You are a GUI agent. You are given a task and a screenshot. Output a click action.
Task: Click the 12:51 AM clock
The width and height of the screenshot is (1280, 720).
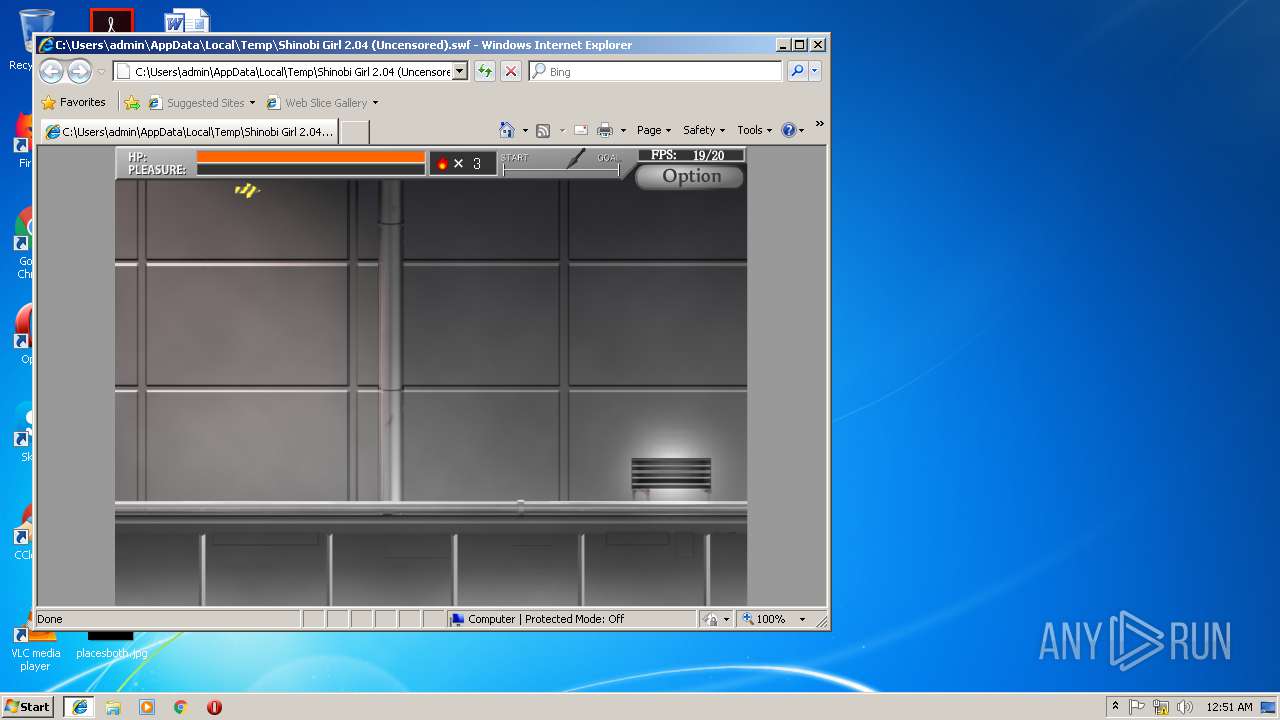[1229, 707]
